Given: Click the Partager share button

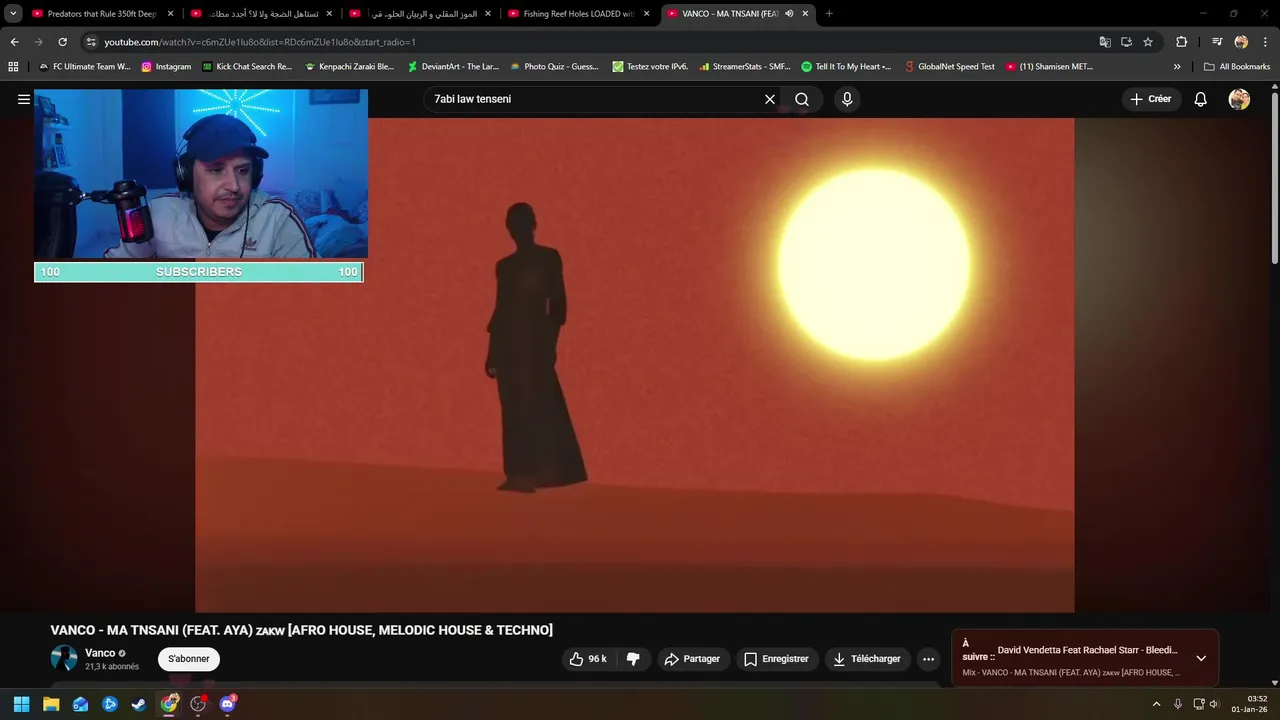Looking at the screenshot, I should point(692,659).
